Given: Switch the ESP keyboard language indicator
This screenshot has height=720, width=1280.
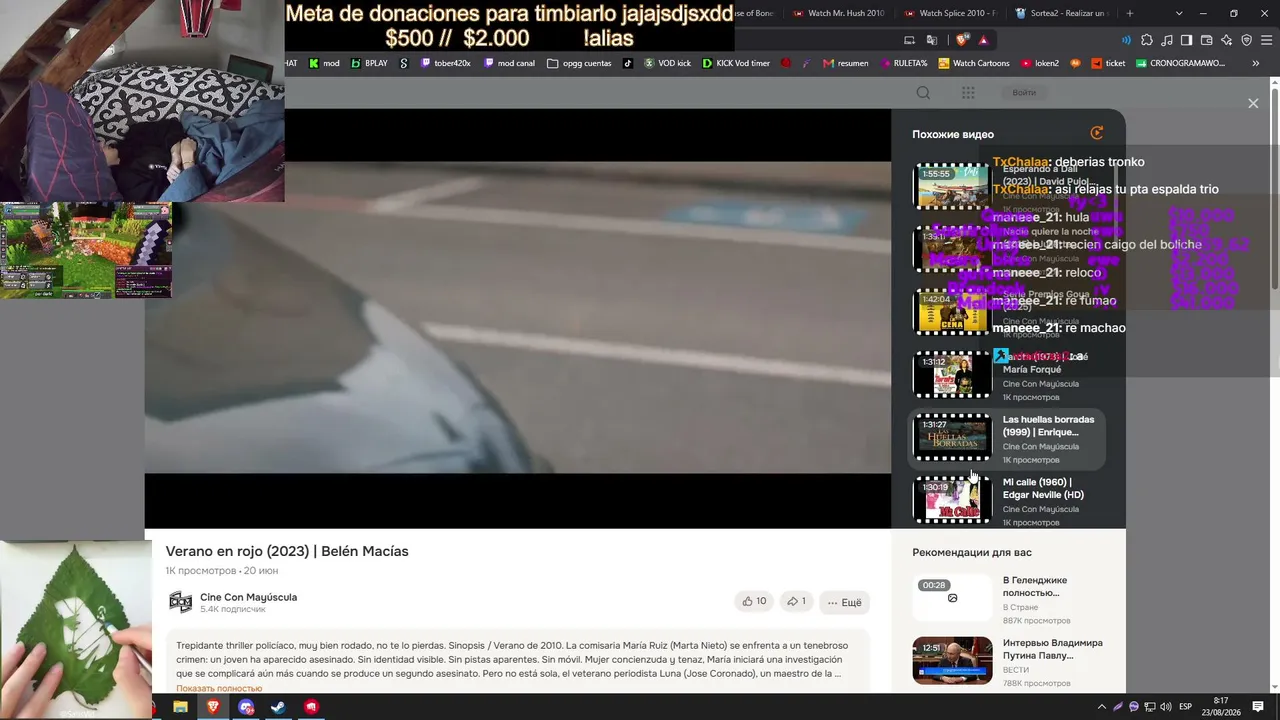Looking at the screenshot, I should click(1186, 707).
